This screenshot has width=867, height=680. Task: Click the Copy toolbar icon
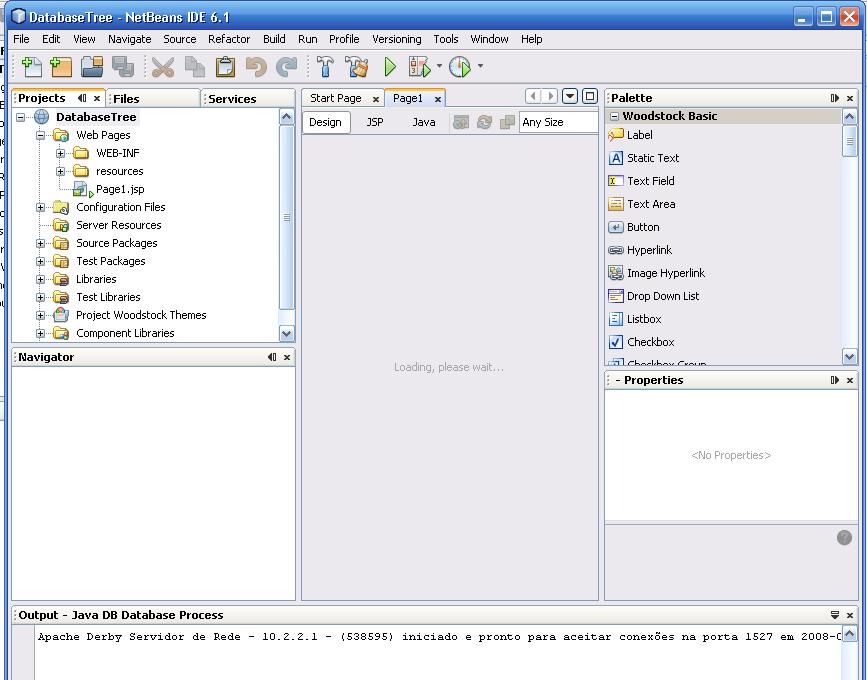click(x=194, y=67)
